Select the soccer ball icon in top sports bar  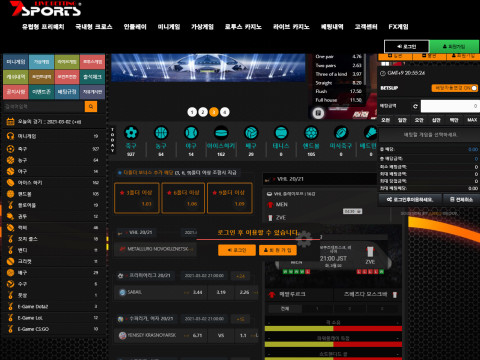[131, 133]
